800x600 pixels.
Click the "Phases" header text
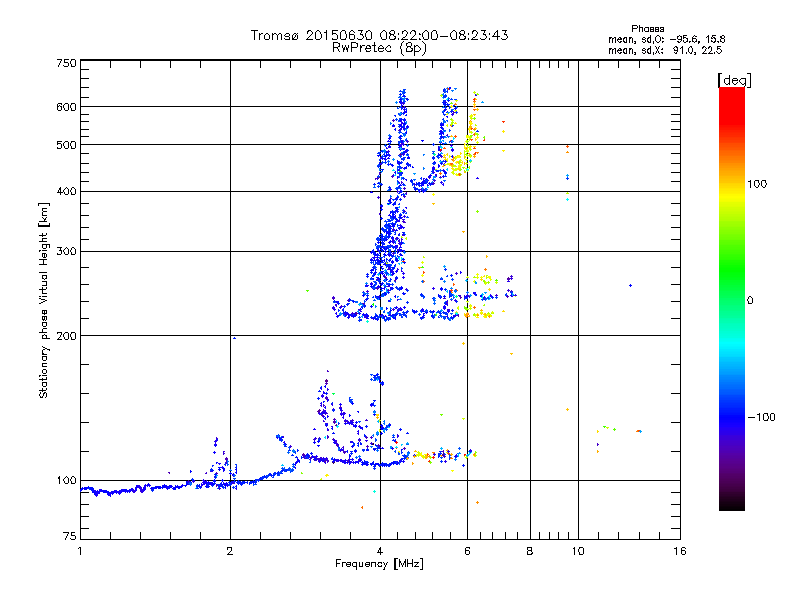pyautogui.click(x=647, y=29)
